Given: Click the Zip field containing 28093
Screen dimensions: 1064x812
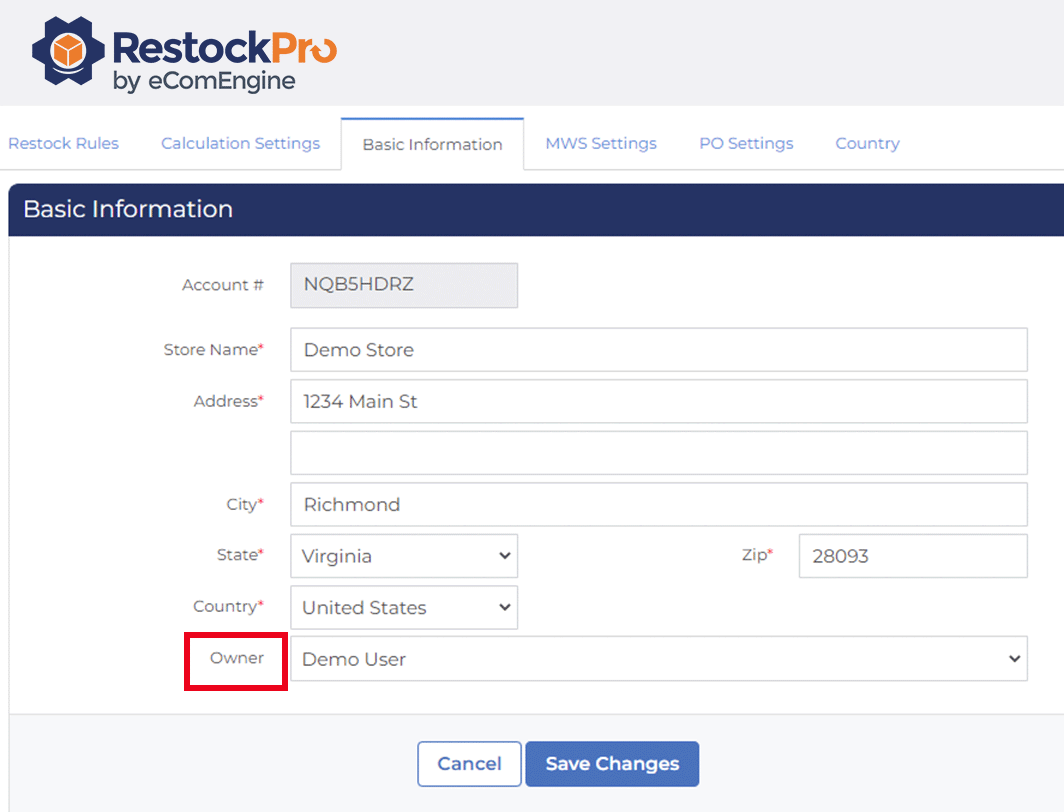Looking at the screenshot, I should pos(912,556).
